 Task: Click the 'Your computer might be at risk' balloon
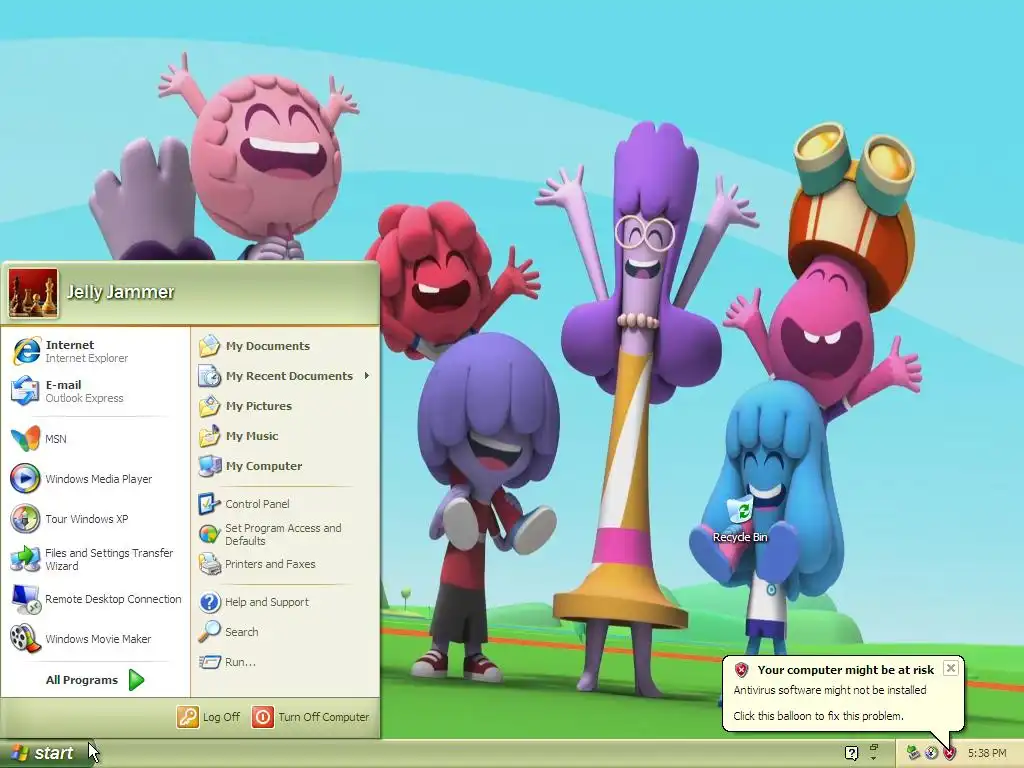click(842, 692)
